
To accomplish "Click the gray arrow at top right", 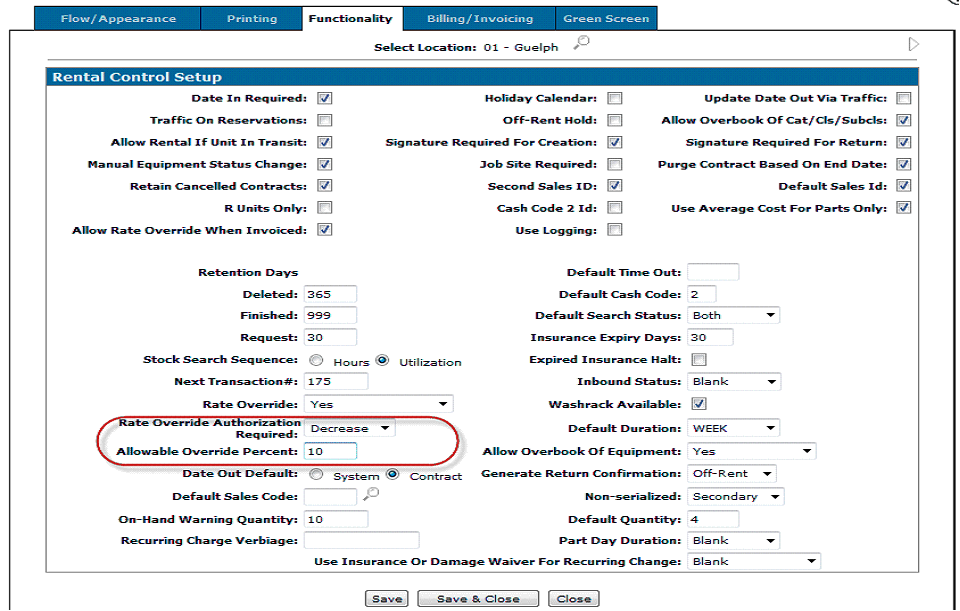I will pyautogui.click(x=913, y=45).
